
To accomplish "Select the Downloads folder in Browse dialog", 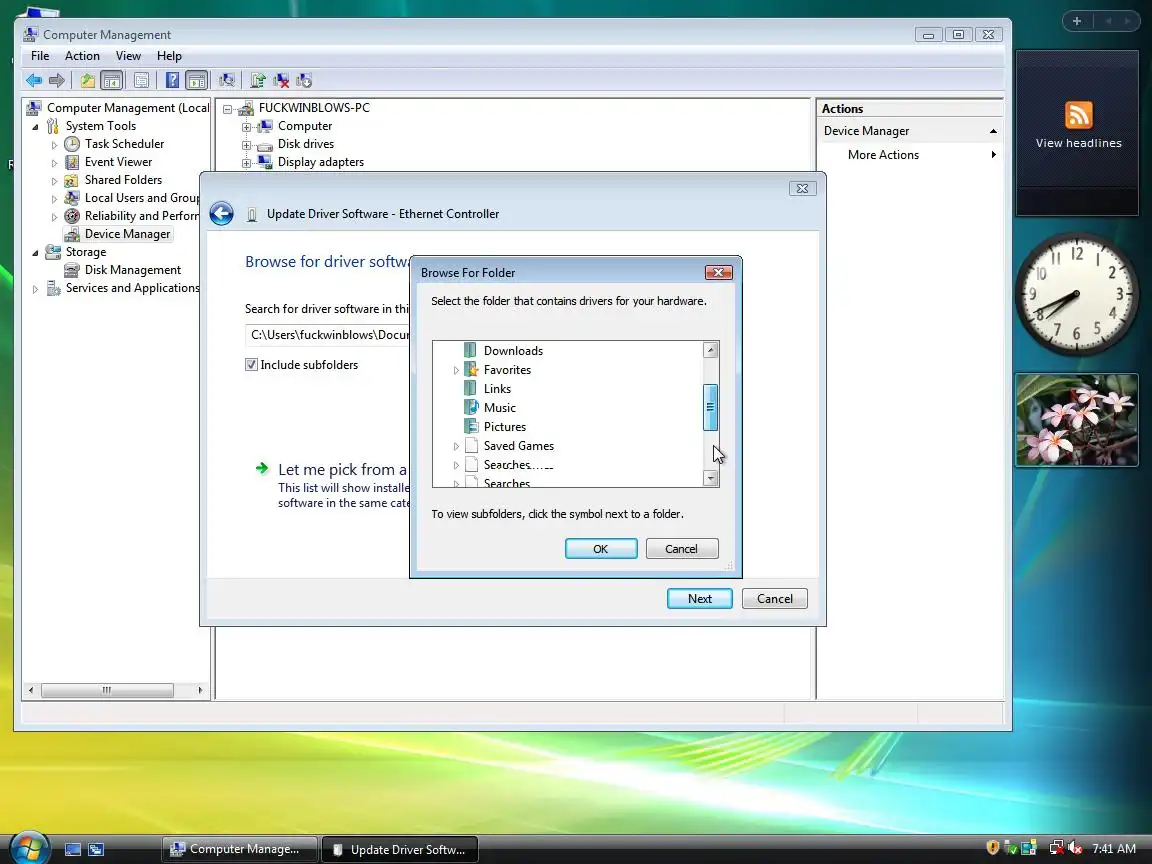I will pos(513,350).
